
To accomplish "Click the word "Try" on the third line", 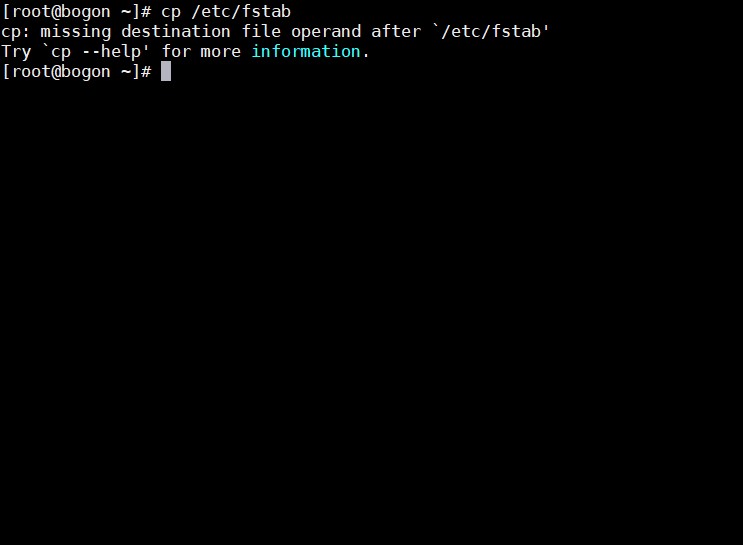I will (17, 52).
